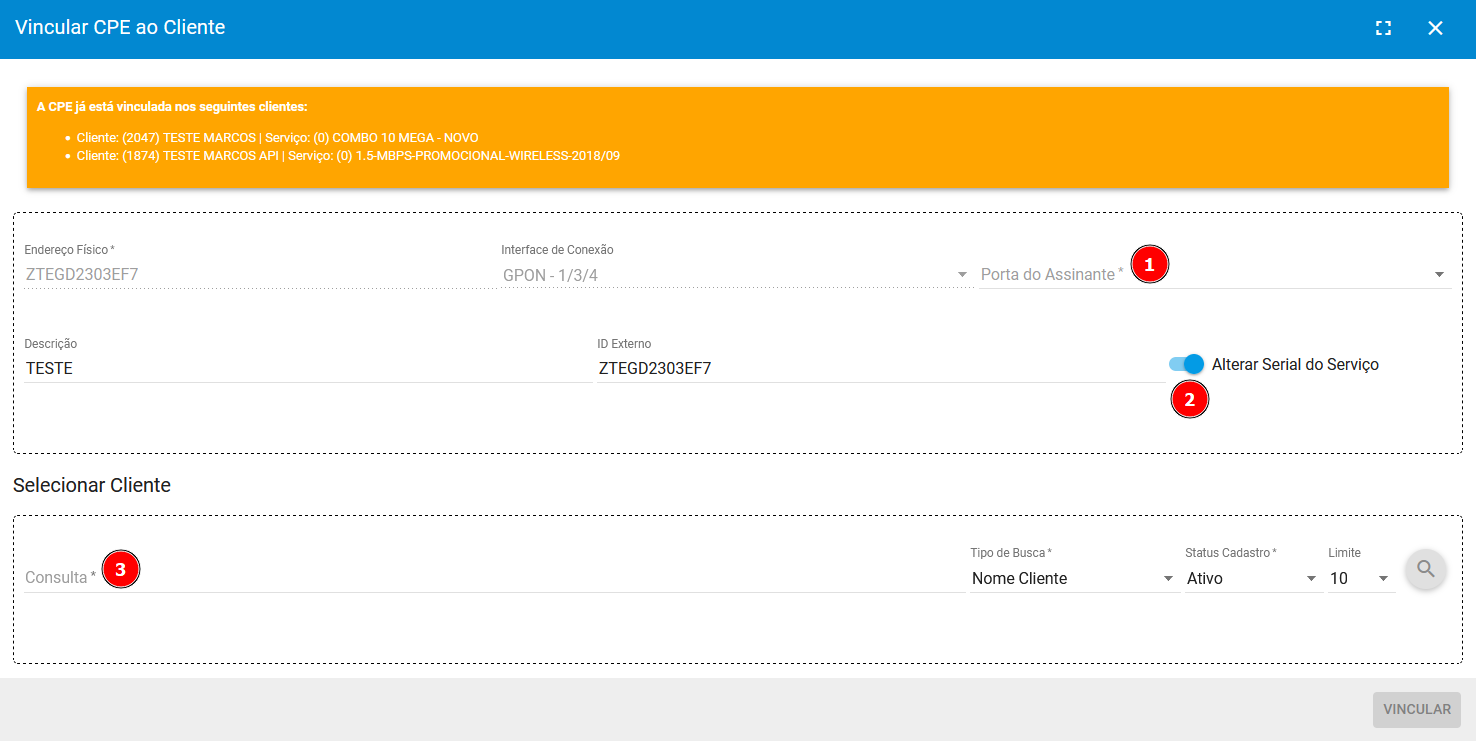Close the Vincular CPE ao Cliente dialog
Viewport: 1476px width, 741px height.
(1435, 28)
